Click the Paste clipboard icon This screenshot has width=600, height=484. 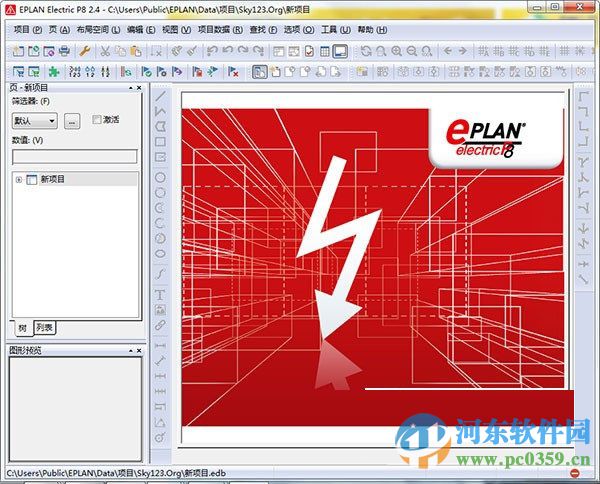pyautogui.click(x=136, y=51)
